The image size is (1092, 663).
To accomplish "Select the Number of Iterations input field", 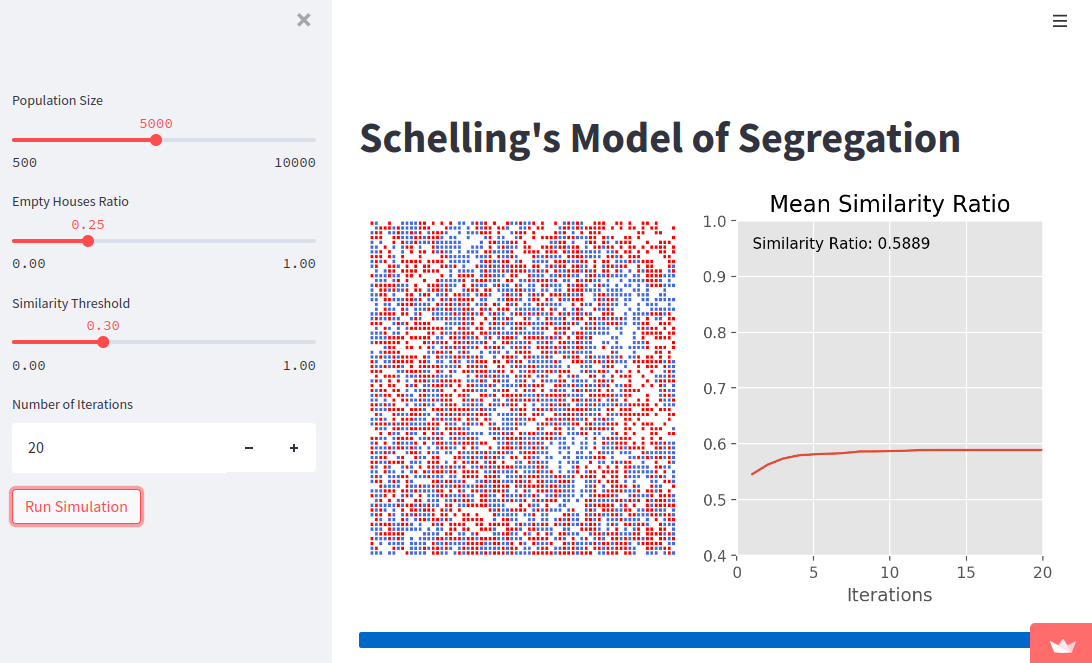I will (x=120, y=448).
